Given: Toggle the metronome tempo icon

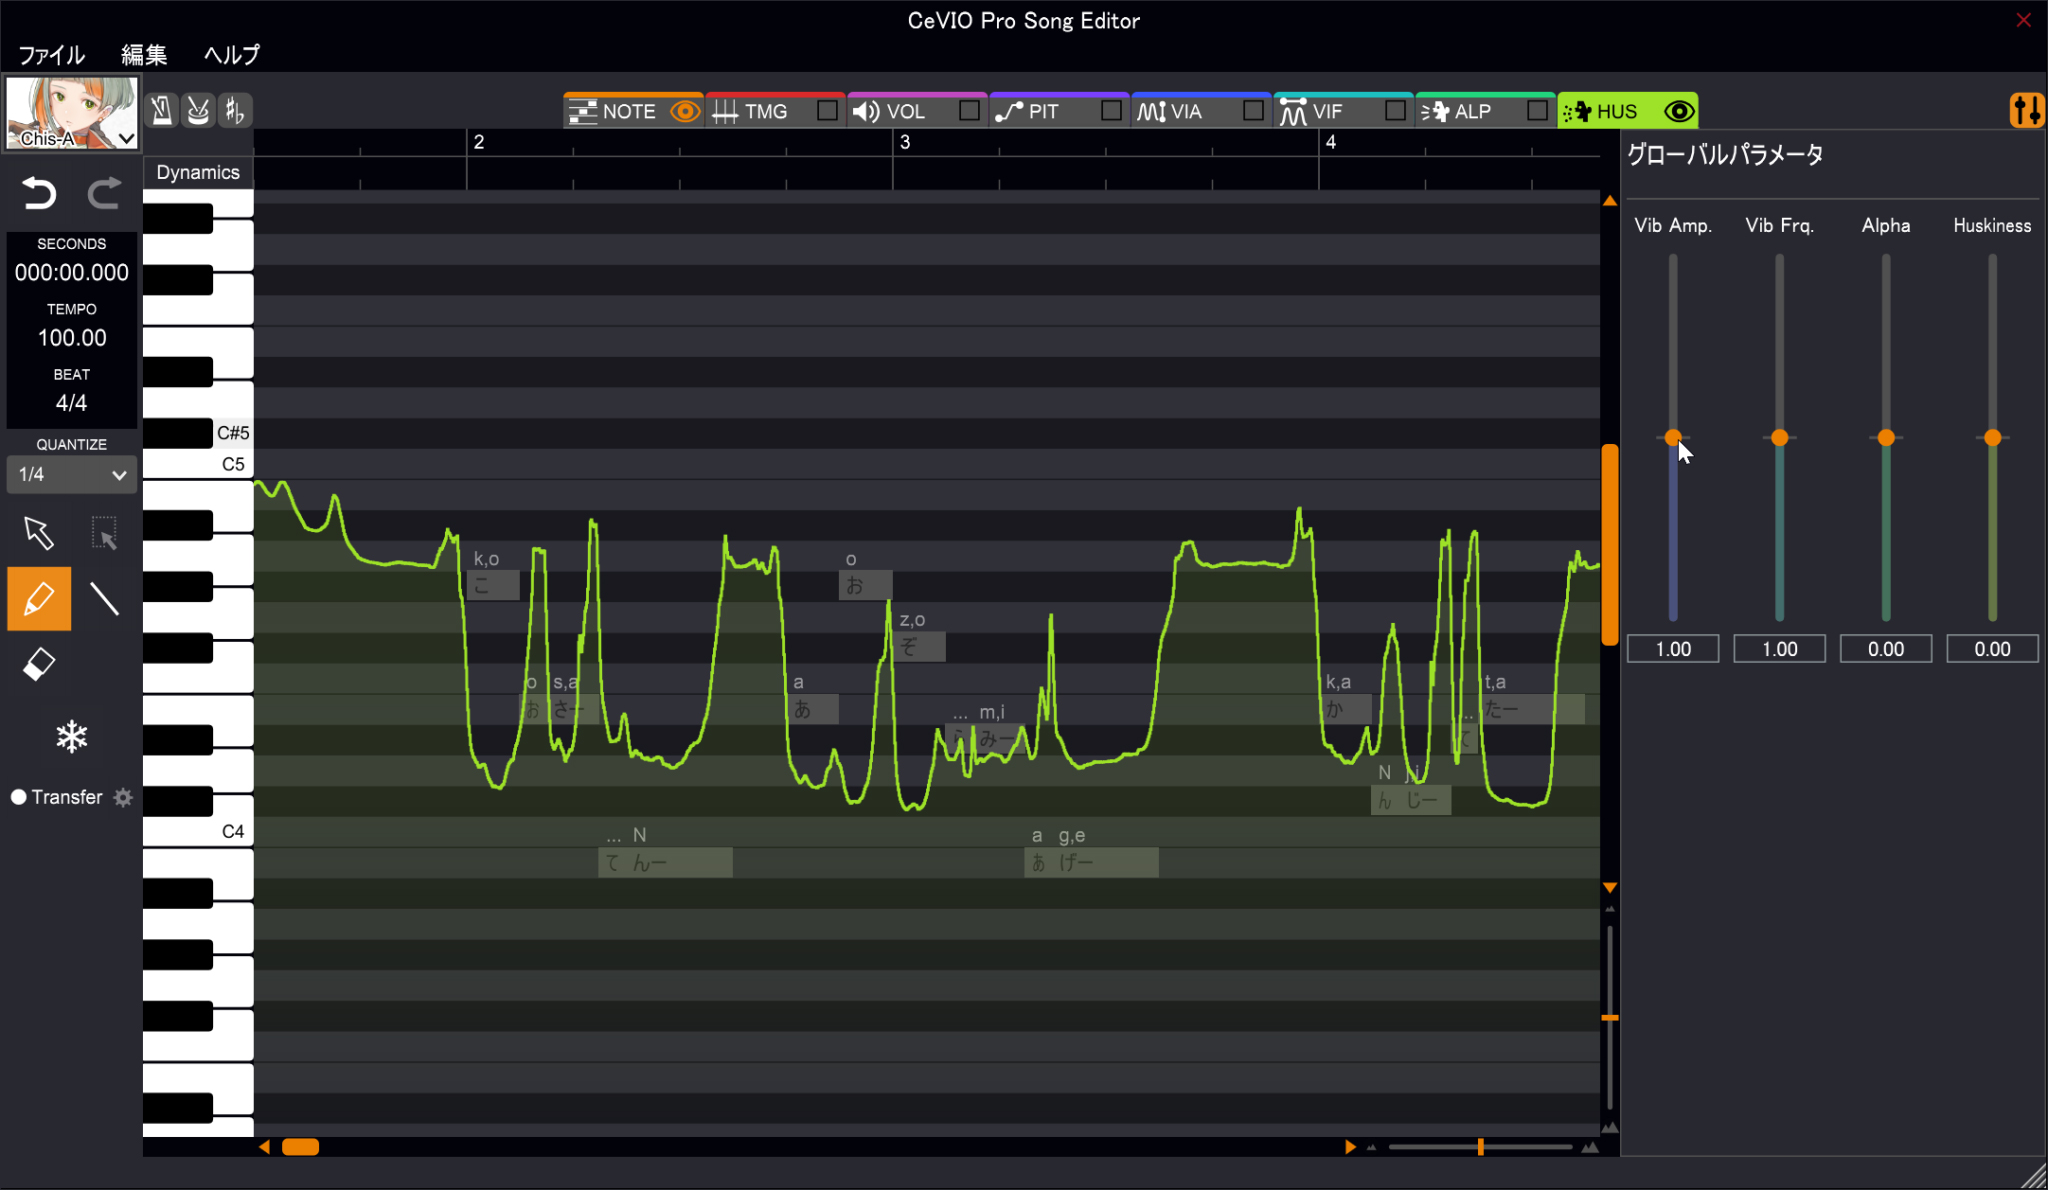Looking at the screenshot, I should pos(161,110).
